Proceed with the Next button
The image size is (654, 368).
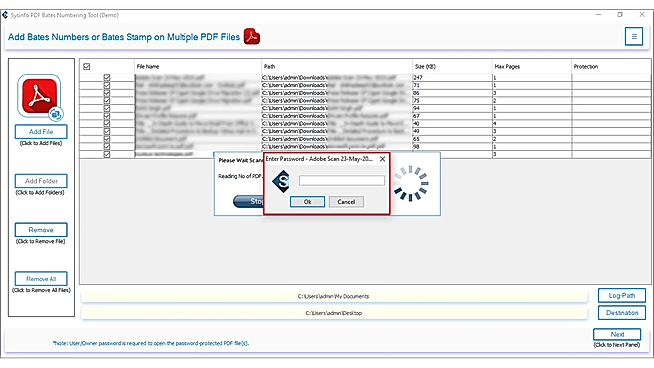pos(617,334)
